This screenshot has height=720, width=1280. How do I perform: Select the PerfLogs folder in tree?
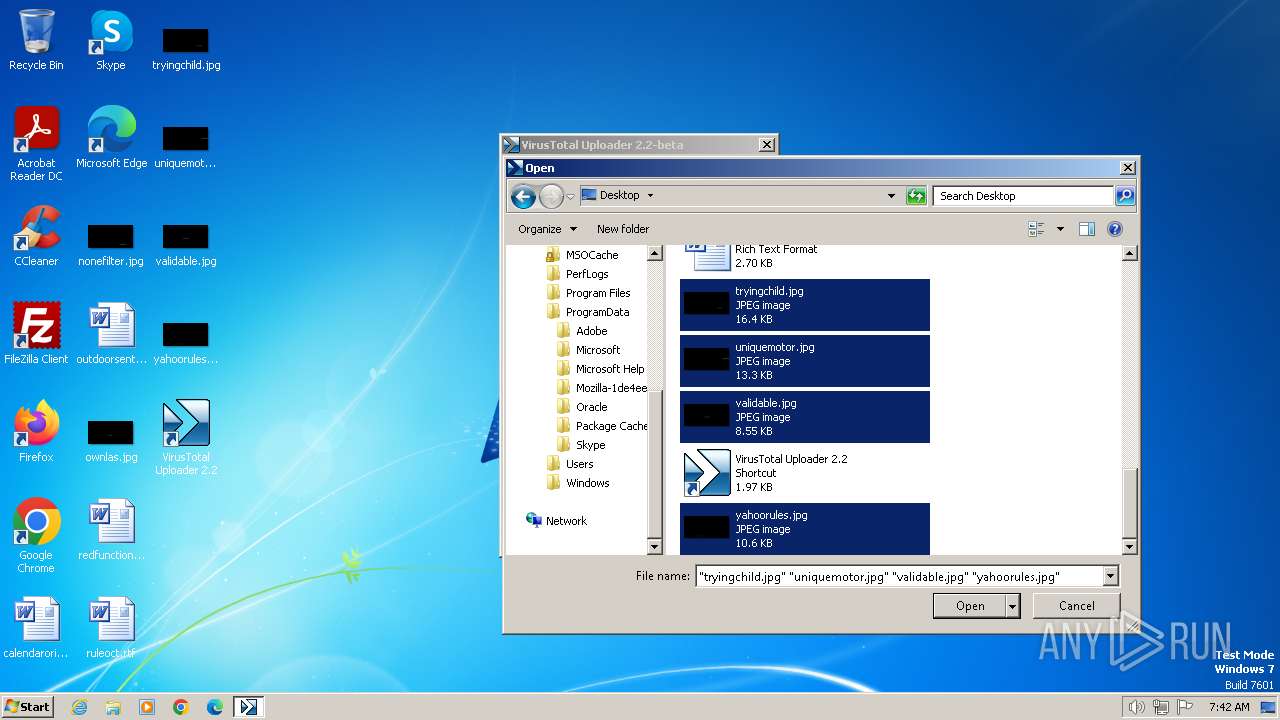578,274
